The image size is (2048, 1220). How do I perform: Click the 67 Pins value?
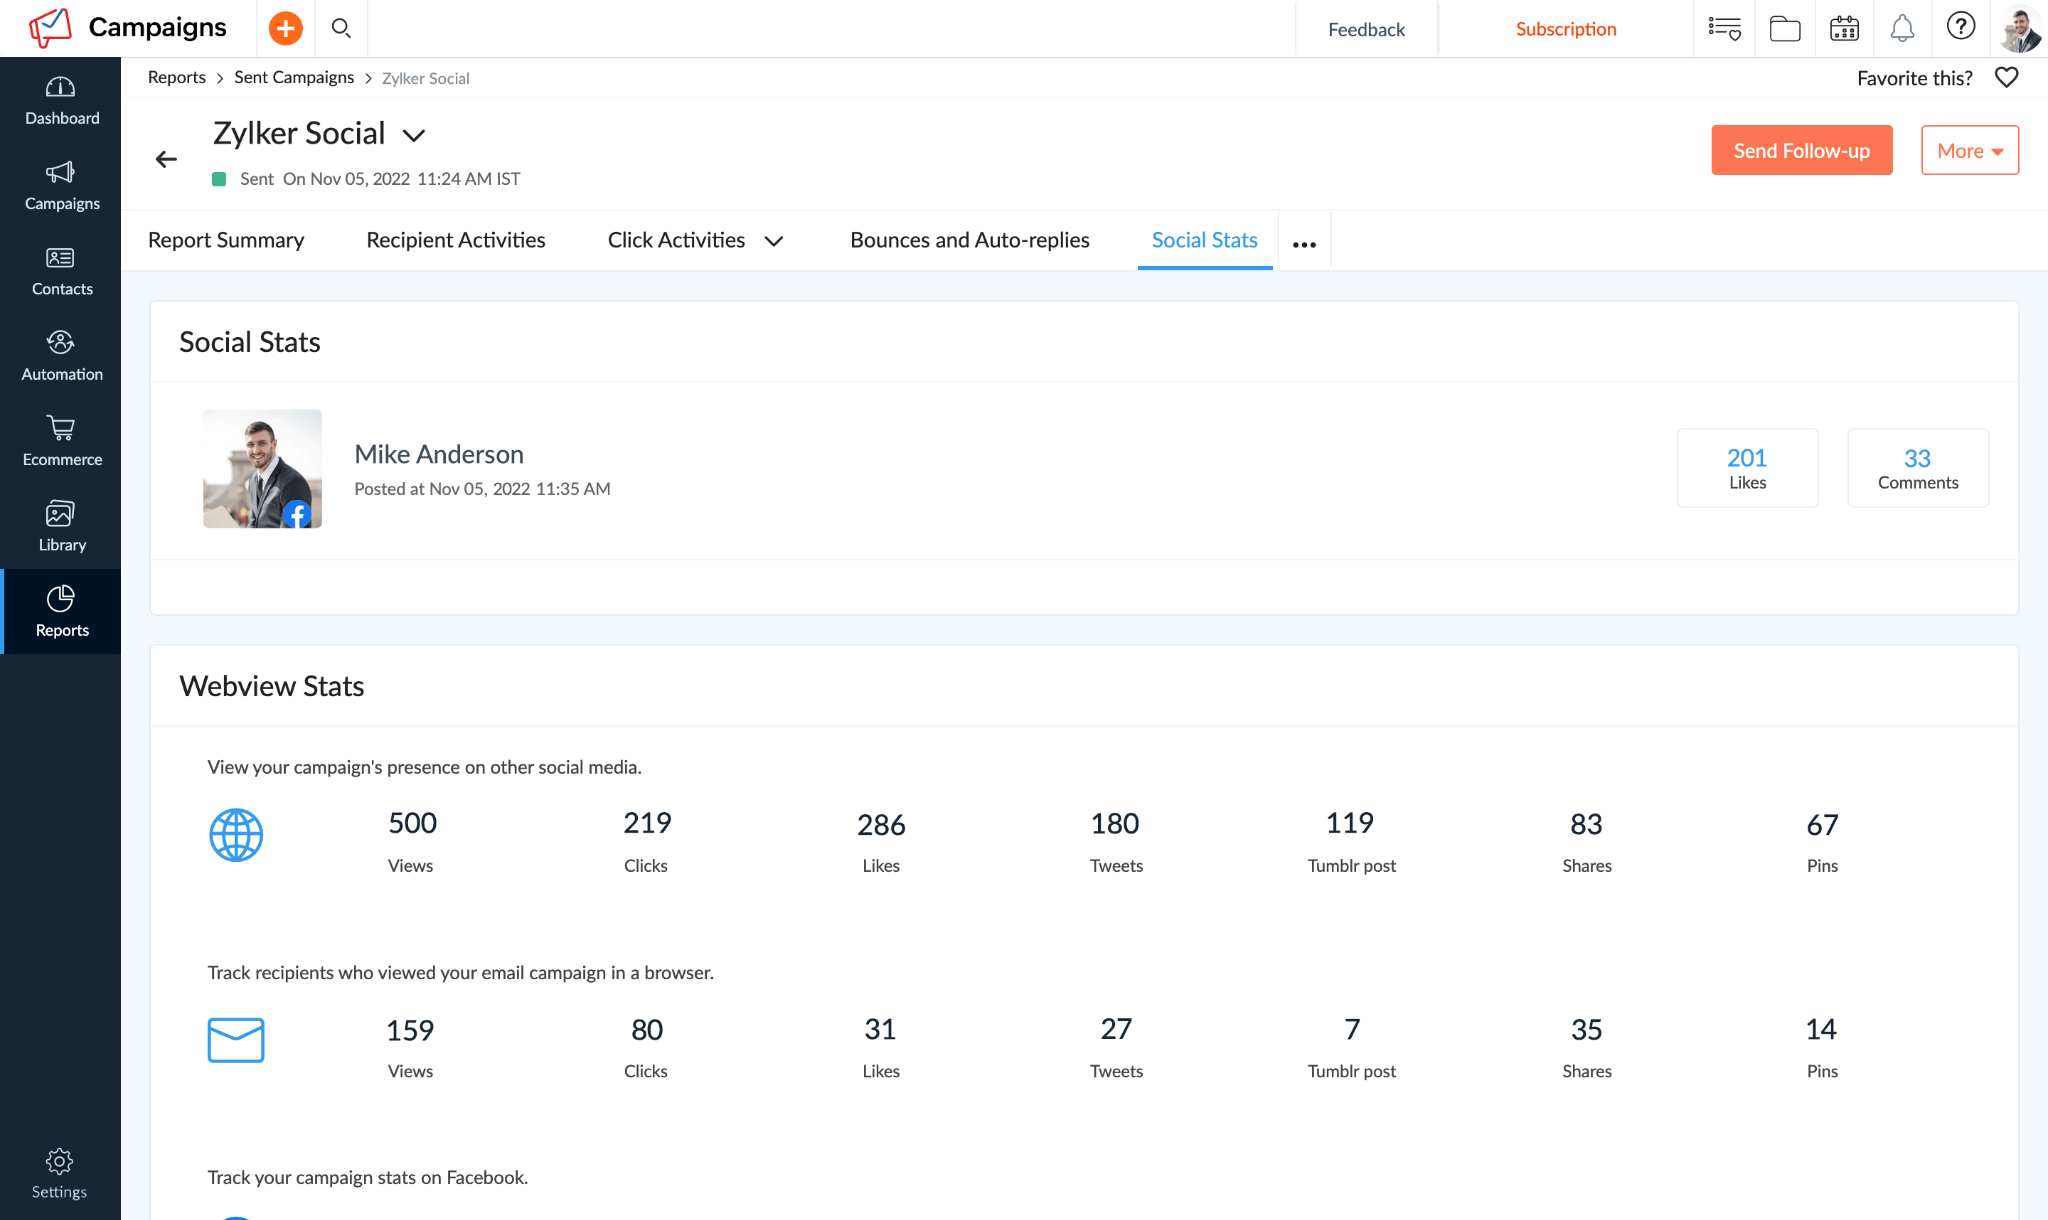pos(1822,825)
